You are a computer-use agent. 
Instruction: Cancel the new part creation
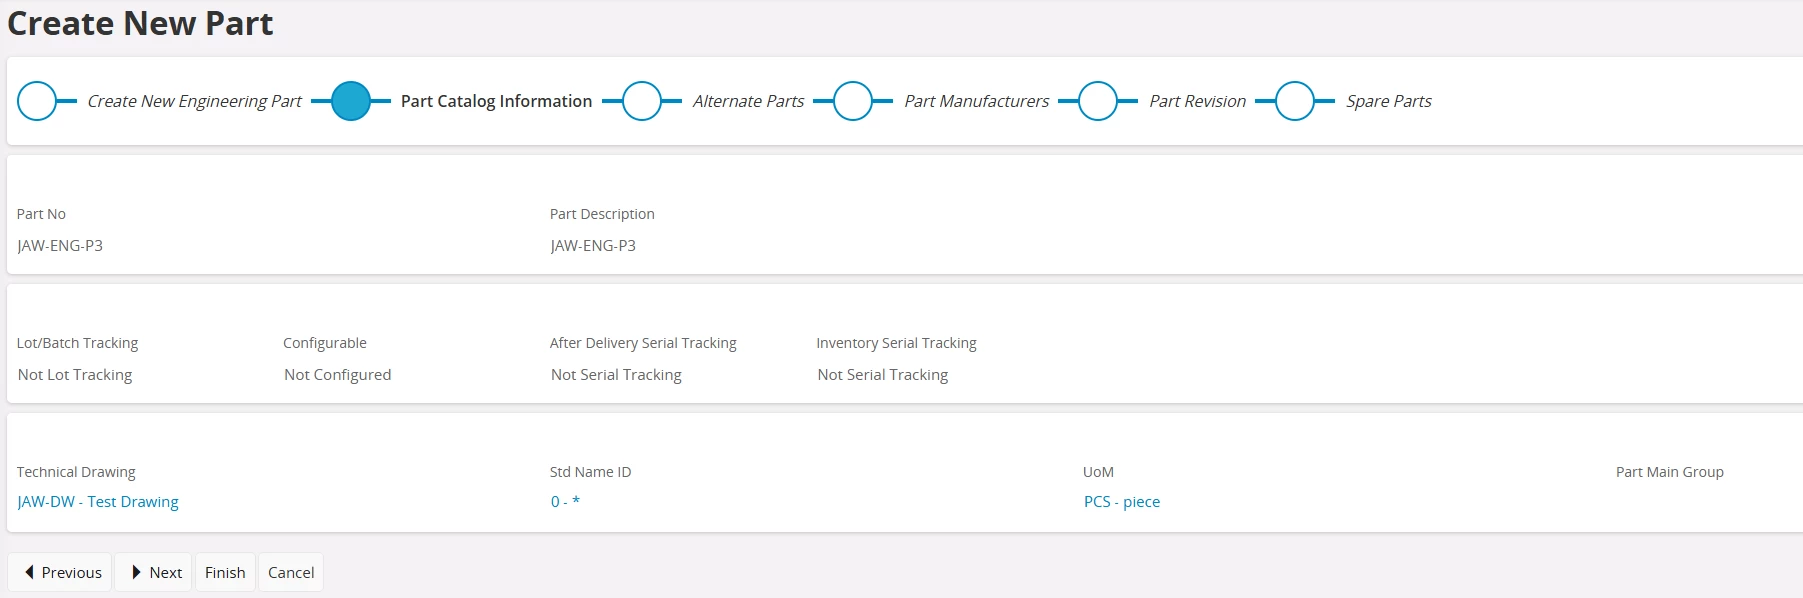point(291,572)
